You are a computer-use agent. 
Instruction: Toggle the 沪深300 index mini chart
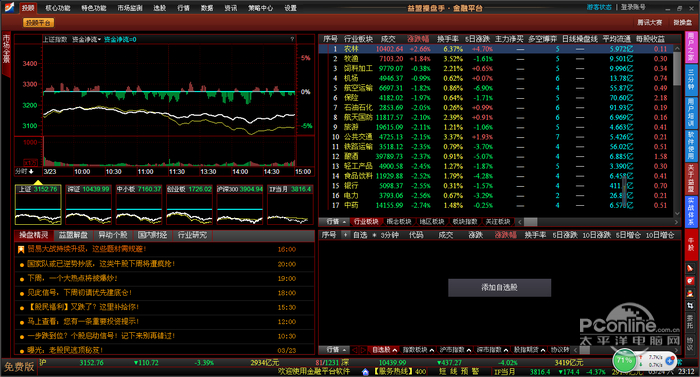[x=240, y=205]
